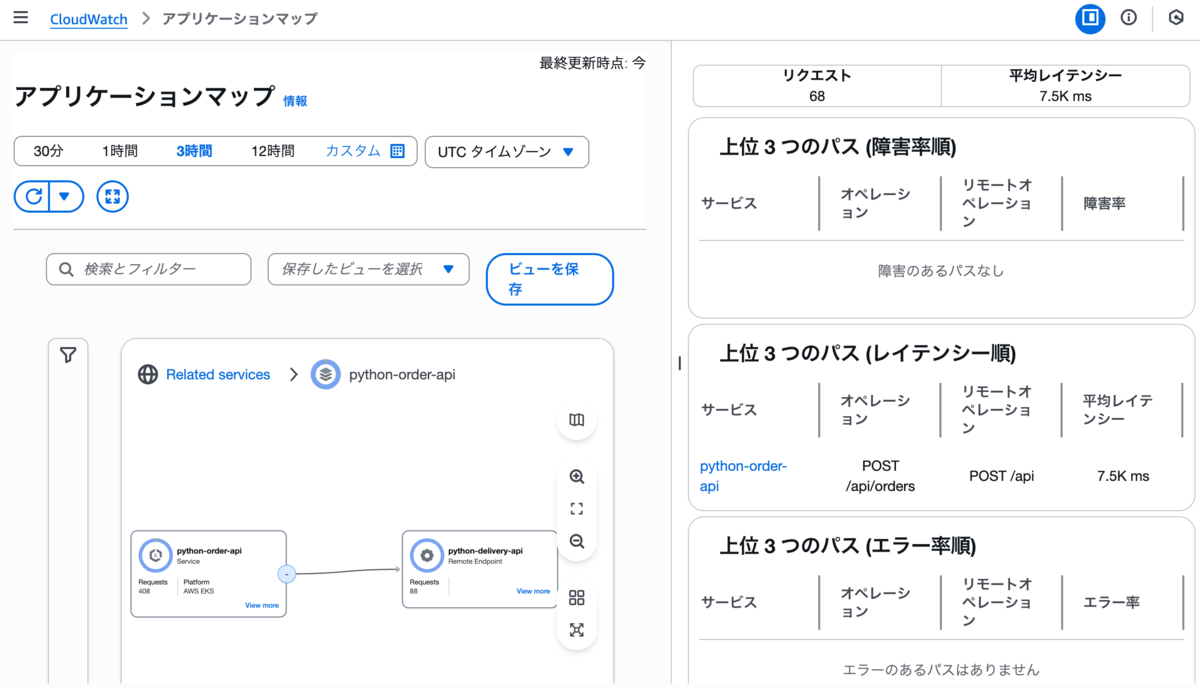1200x688 pixels.
Task: Click the hexagon settings icon in header
Action: (1176, 18)
